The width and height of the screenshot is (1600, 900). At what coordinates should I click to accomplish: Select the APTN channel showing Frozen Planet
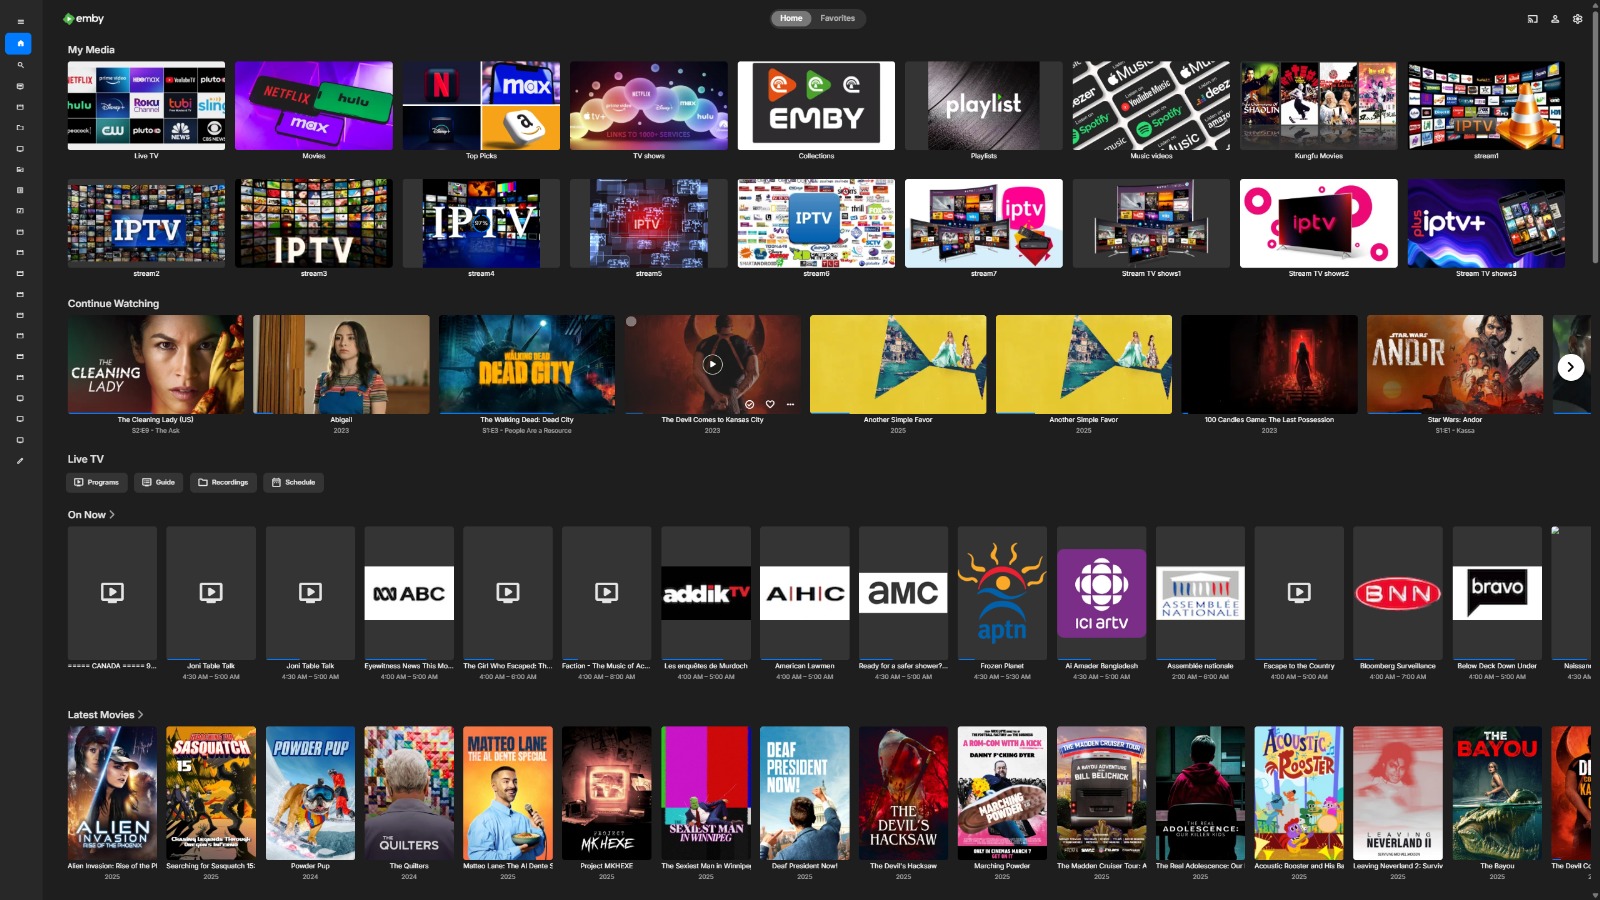1002,593
